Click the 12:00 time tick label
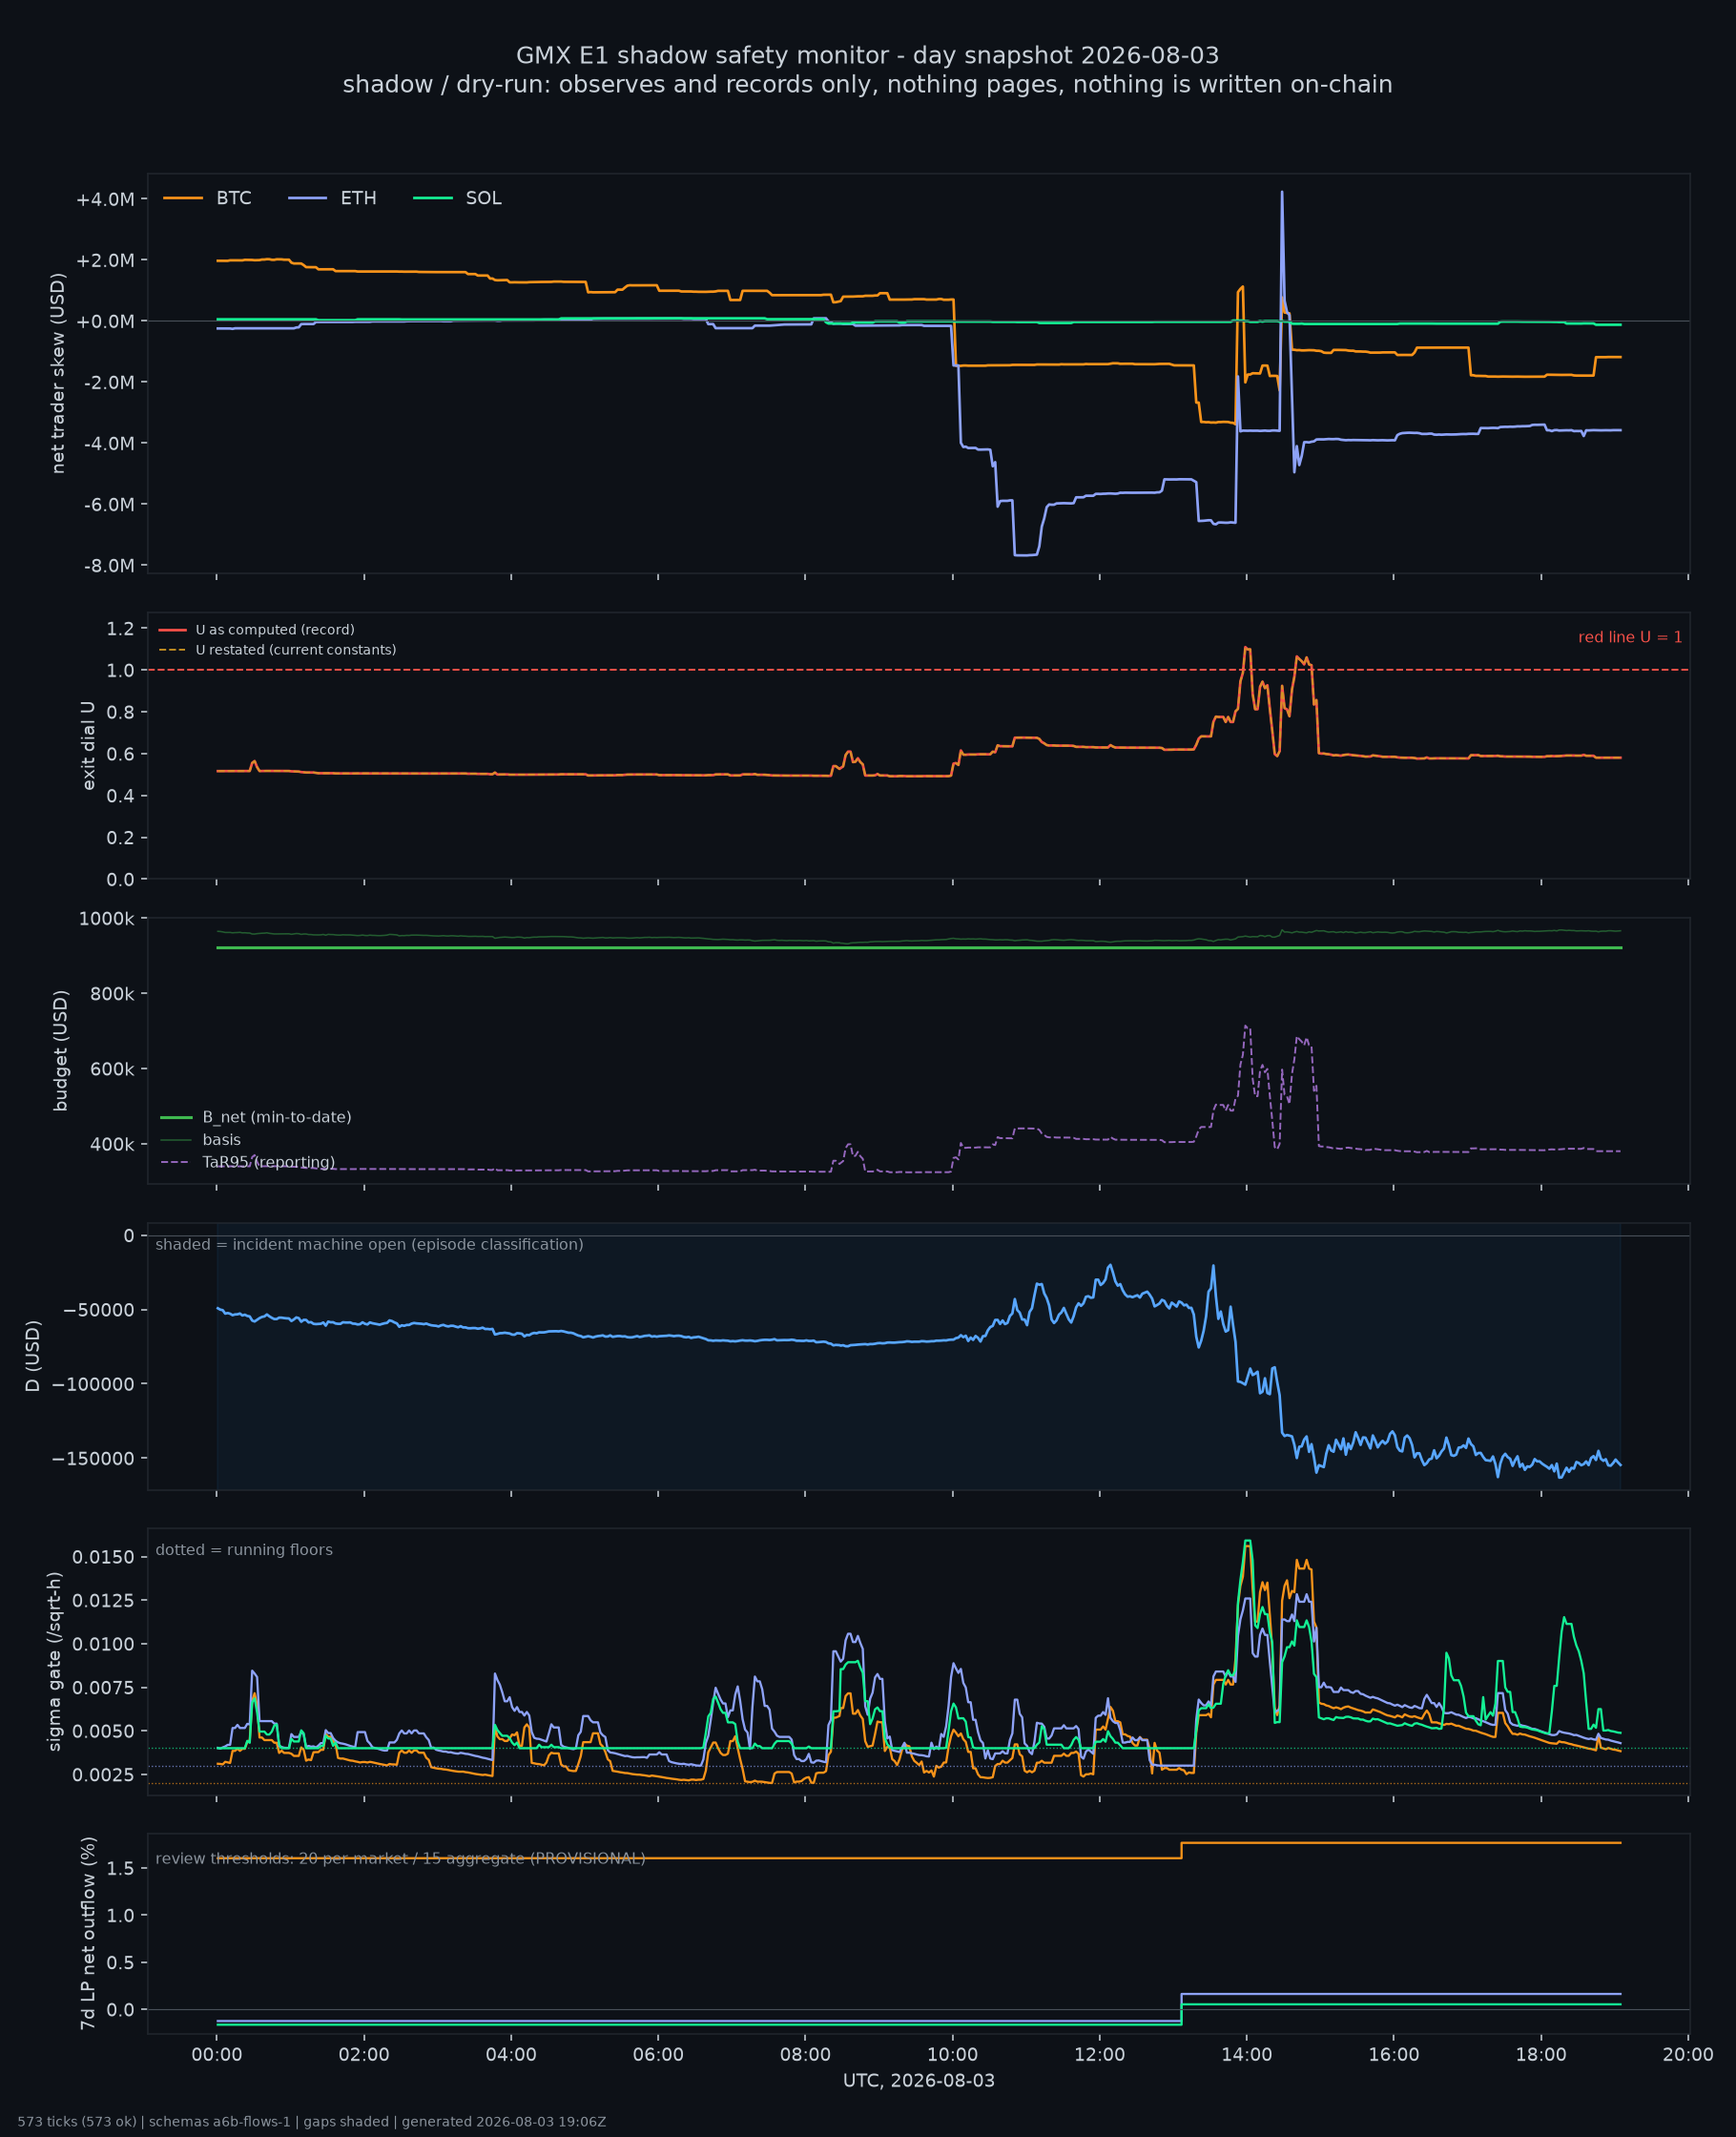1736x2137 pixels. point(1100,2055)
